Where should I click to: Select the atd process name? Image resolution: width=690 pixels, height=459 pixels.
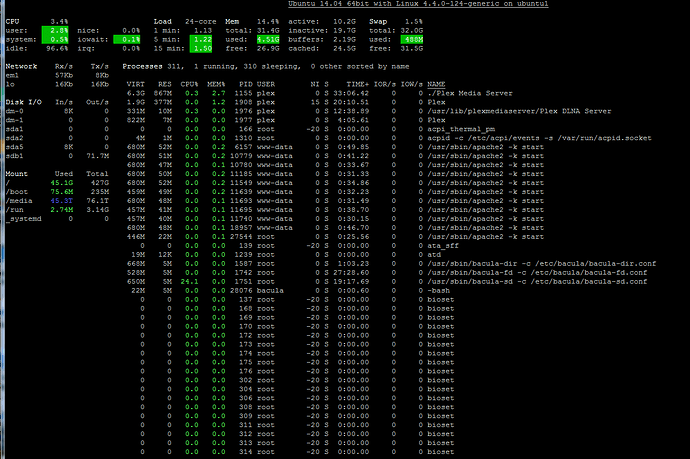(434, 254)
